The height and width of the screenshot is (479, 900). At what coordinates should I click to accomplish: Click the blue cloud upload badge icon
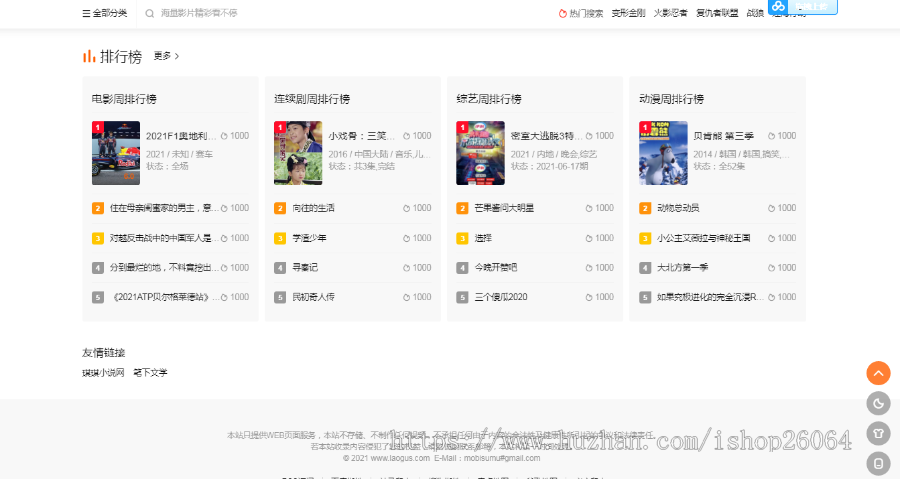[x=778, y=6]
